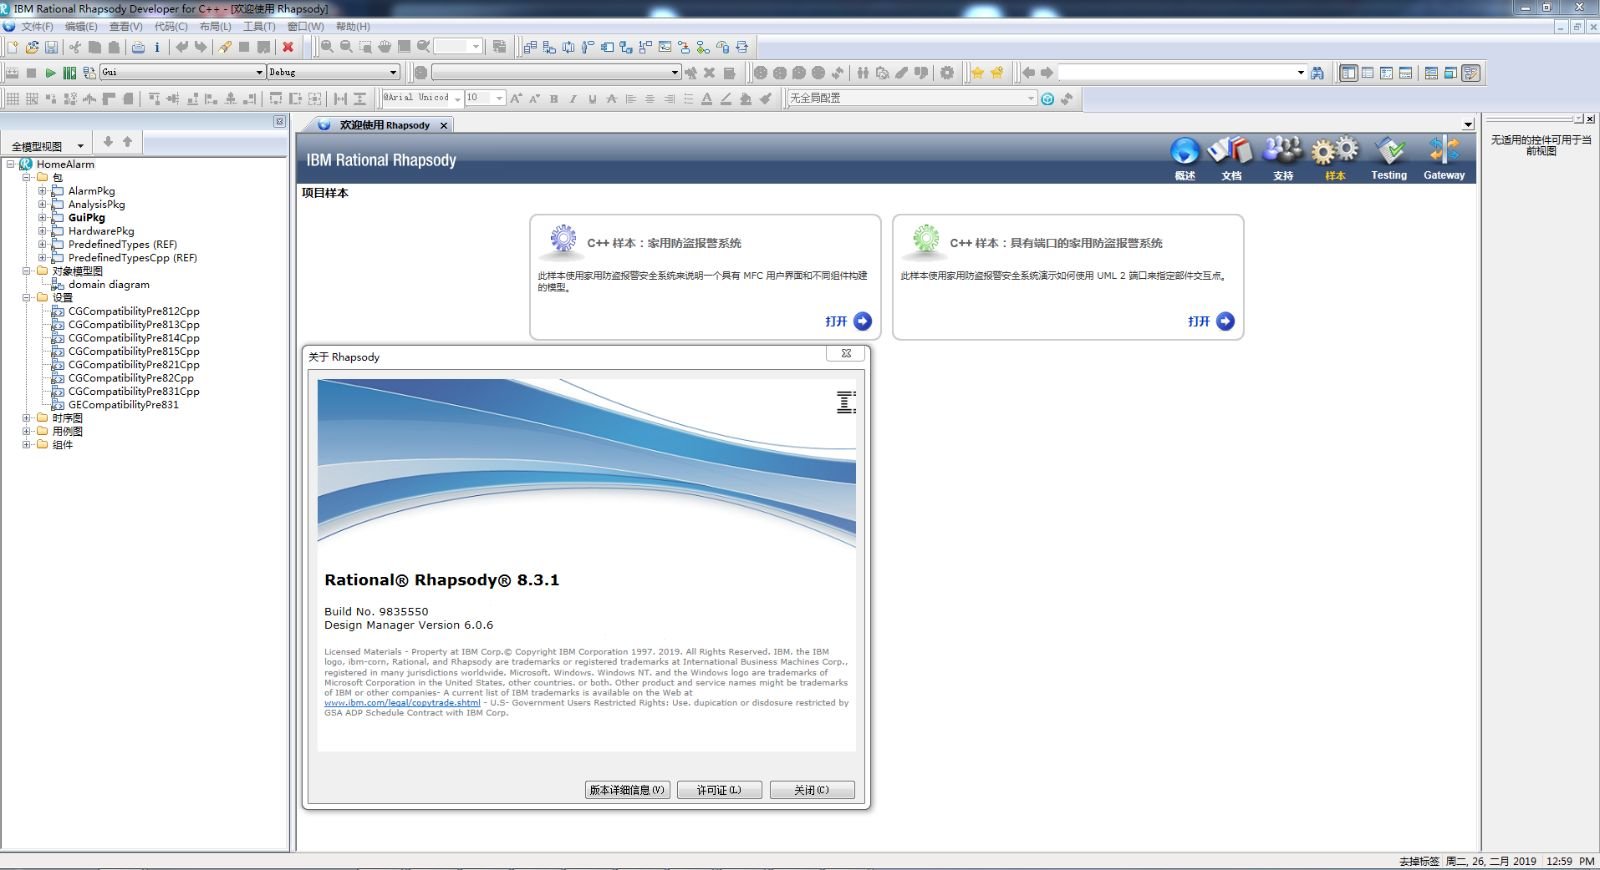Click the red X delete icon
This screenshot has width=1600, height=870.
click(288, 47)
